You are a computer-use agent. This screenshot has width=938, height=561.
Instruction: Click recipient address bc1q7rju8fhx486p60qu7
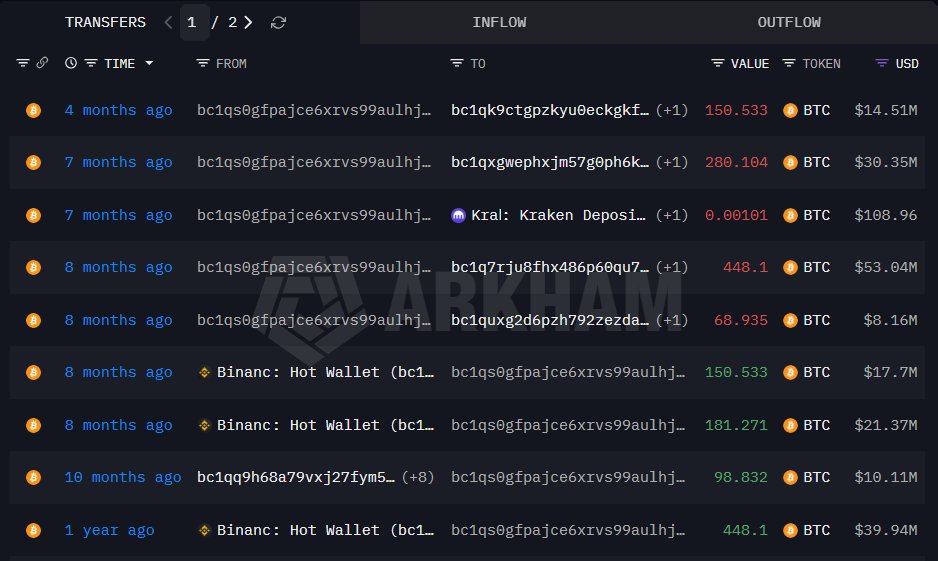coord(550,267)
